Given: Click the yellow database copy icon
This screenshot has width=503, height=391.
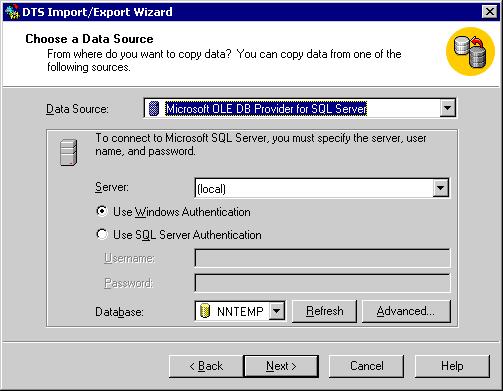Looking at the screenshot, I should coord(471,51).
